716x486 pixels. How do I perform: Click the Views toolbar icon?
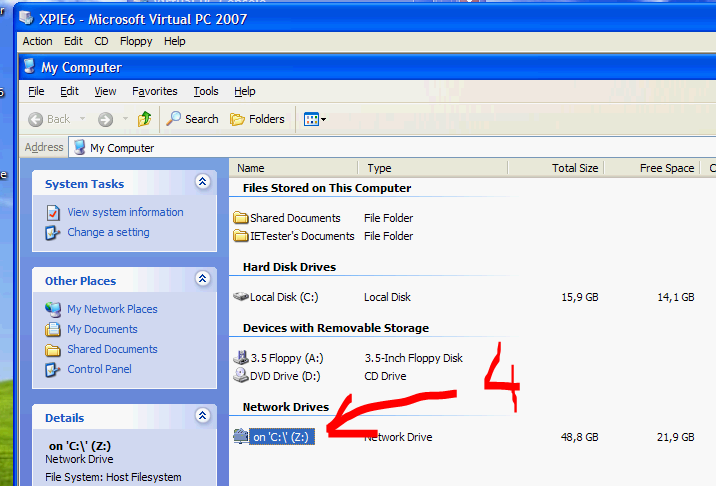[311, 120]
